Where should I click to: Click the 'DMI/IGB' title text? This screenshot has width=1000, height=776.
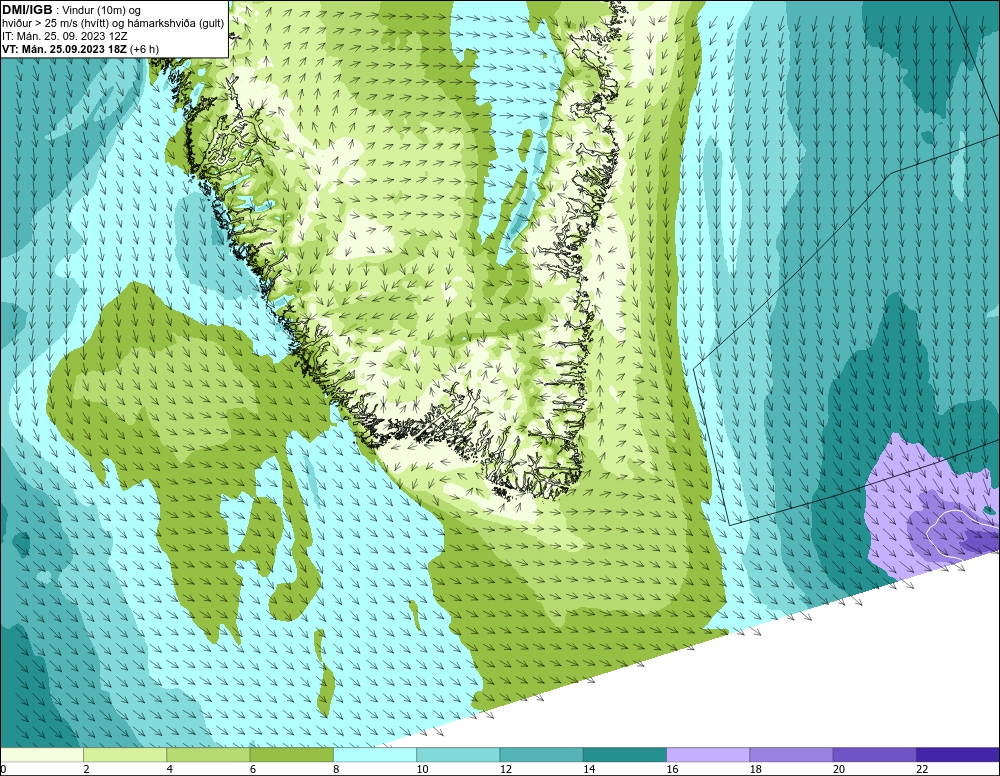point(27,10)
